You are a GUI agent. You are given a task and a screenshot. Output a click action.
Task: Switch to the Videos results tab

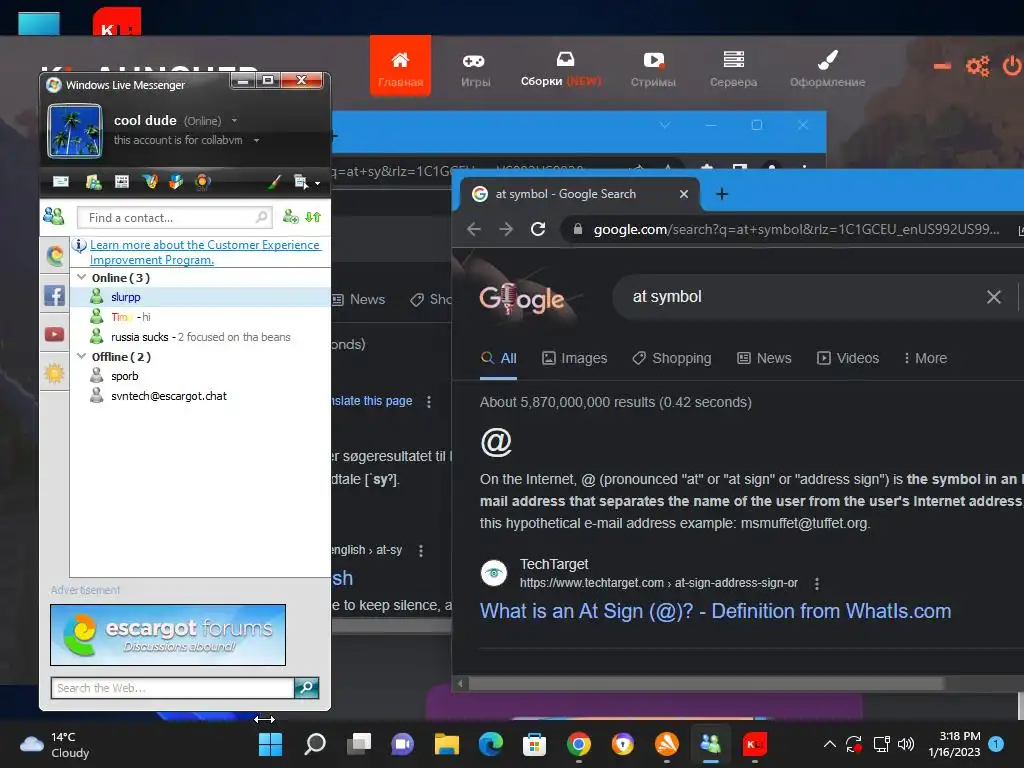[848, 358]
